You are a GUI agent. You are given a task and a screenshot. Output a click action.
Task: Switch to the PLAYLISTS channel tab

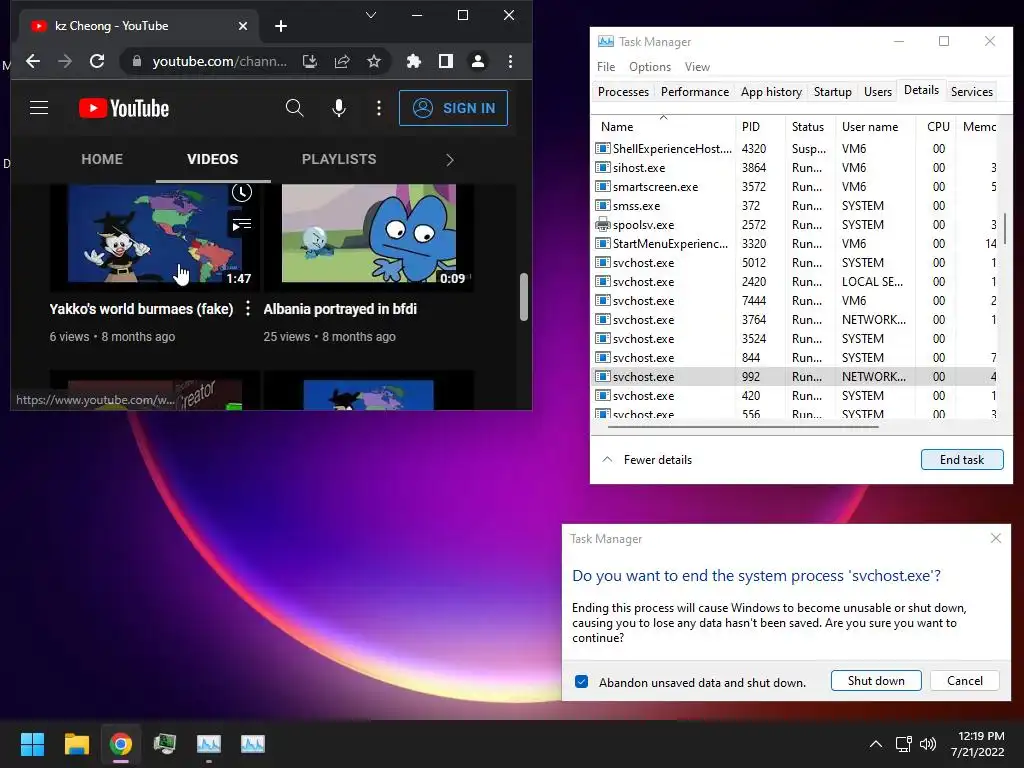pos(338,159)
